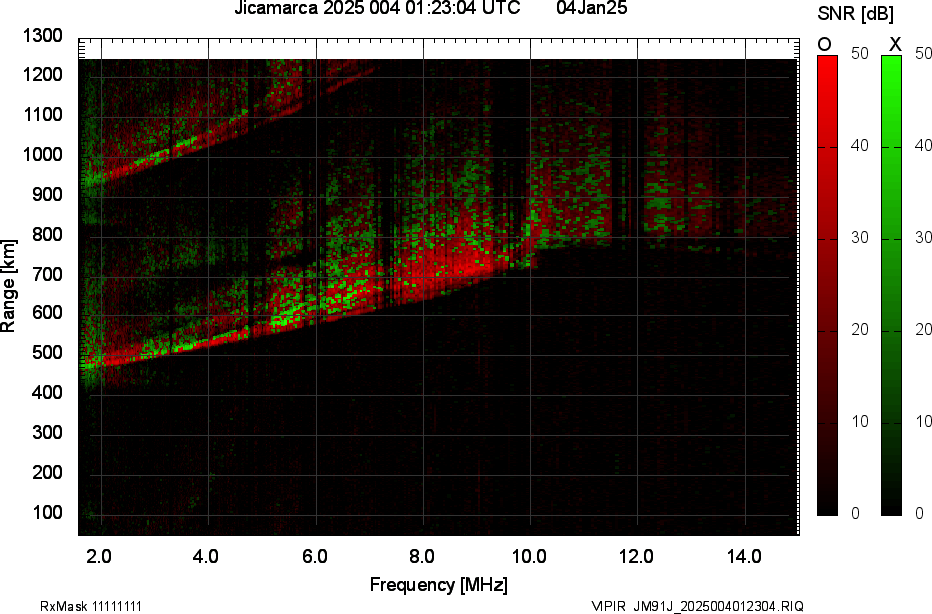Click the '900' range tick label
Viewport: 932px width, 614px height.
48,194
